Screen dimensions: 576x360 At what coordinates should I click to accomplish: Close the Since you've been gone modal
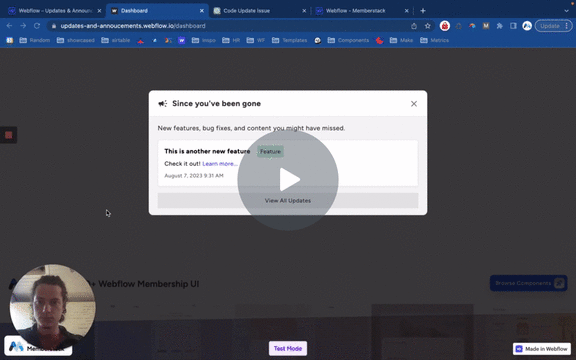coord(414,104)
